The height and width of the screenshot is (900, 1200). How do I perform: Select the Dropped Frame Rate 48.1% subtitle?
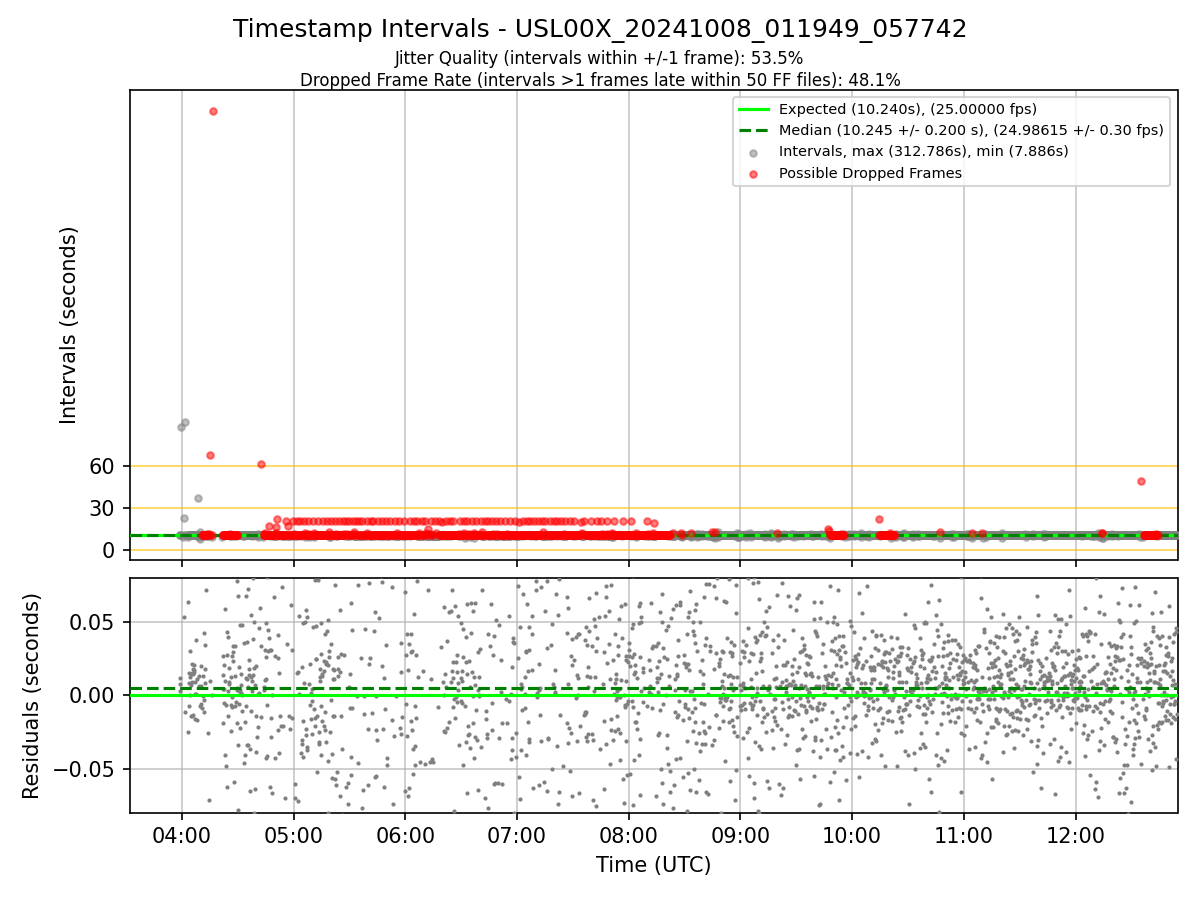point(600,80)
